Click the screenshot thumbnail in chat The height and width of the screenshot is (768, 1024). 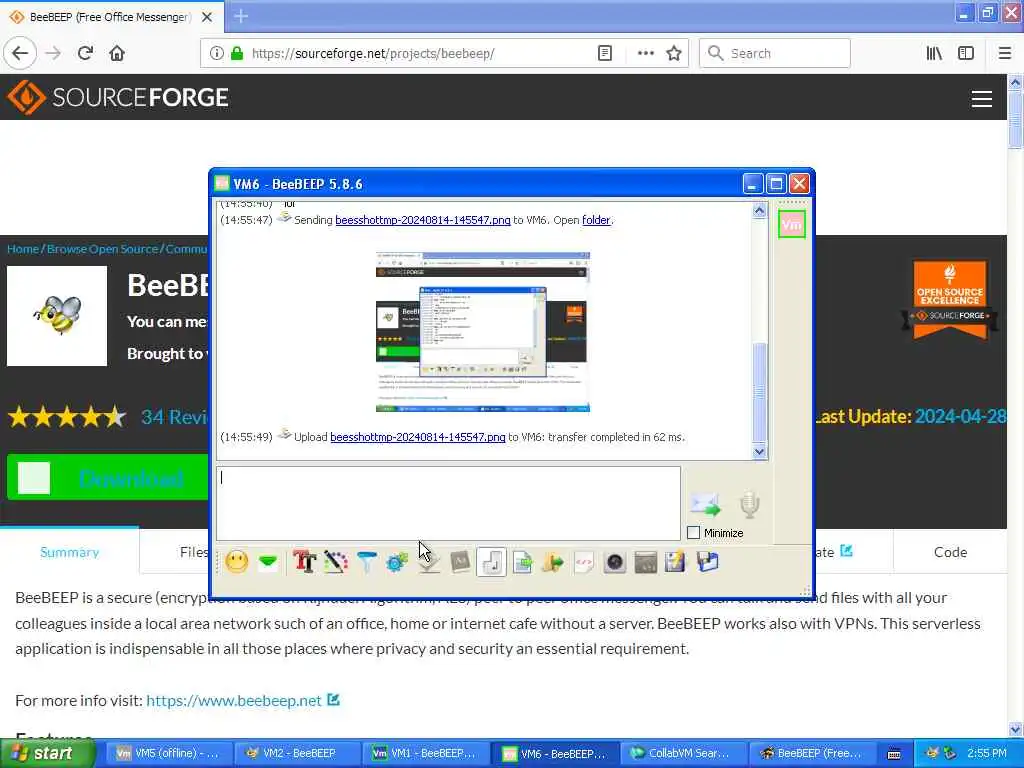click(483, 332)
